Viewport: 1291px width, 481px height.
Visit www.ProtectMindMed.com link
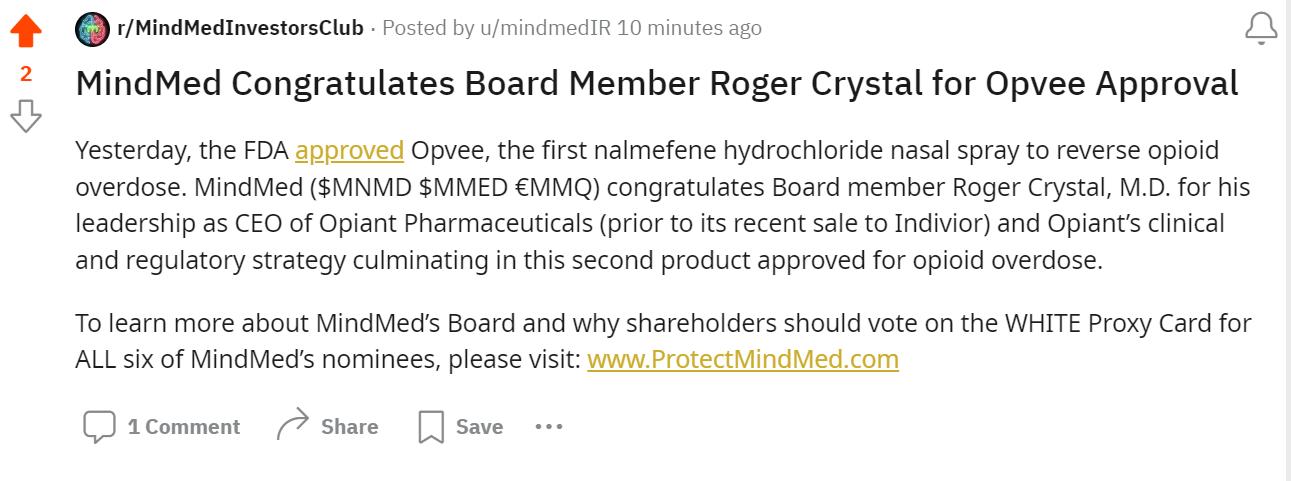coord(743,359)
